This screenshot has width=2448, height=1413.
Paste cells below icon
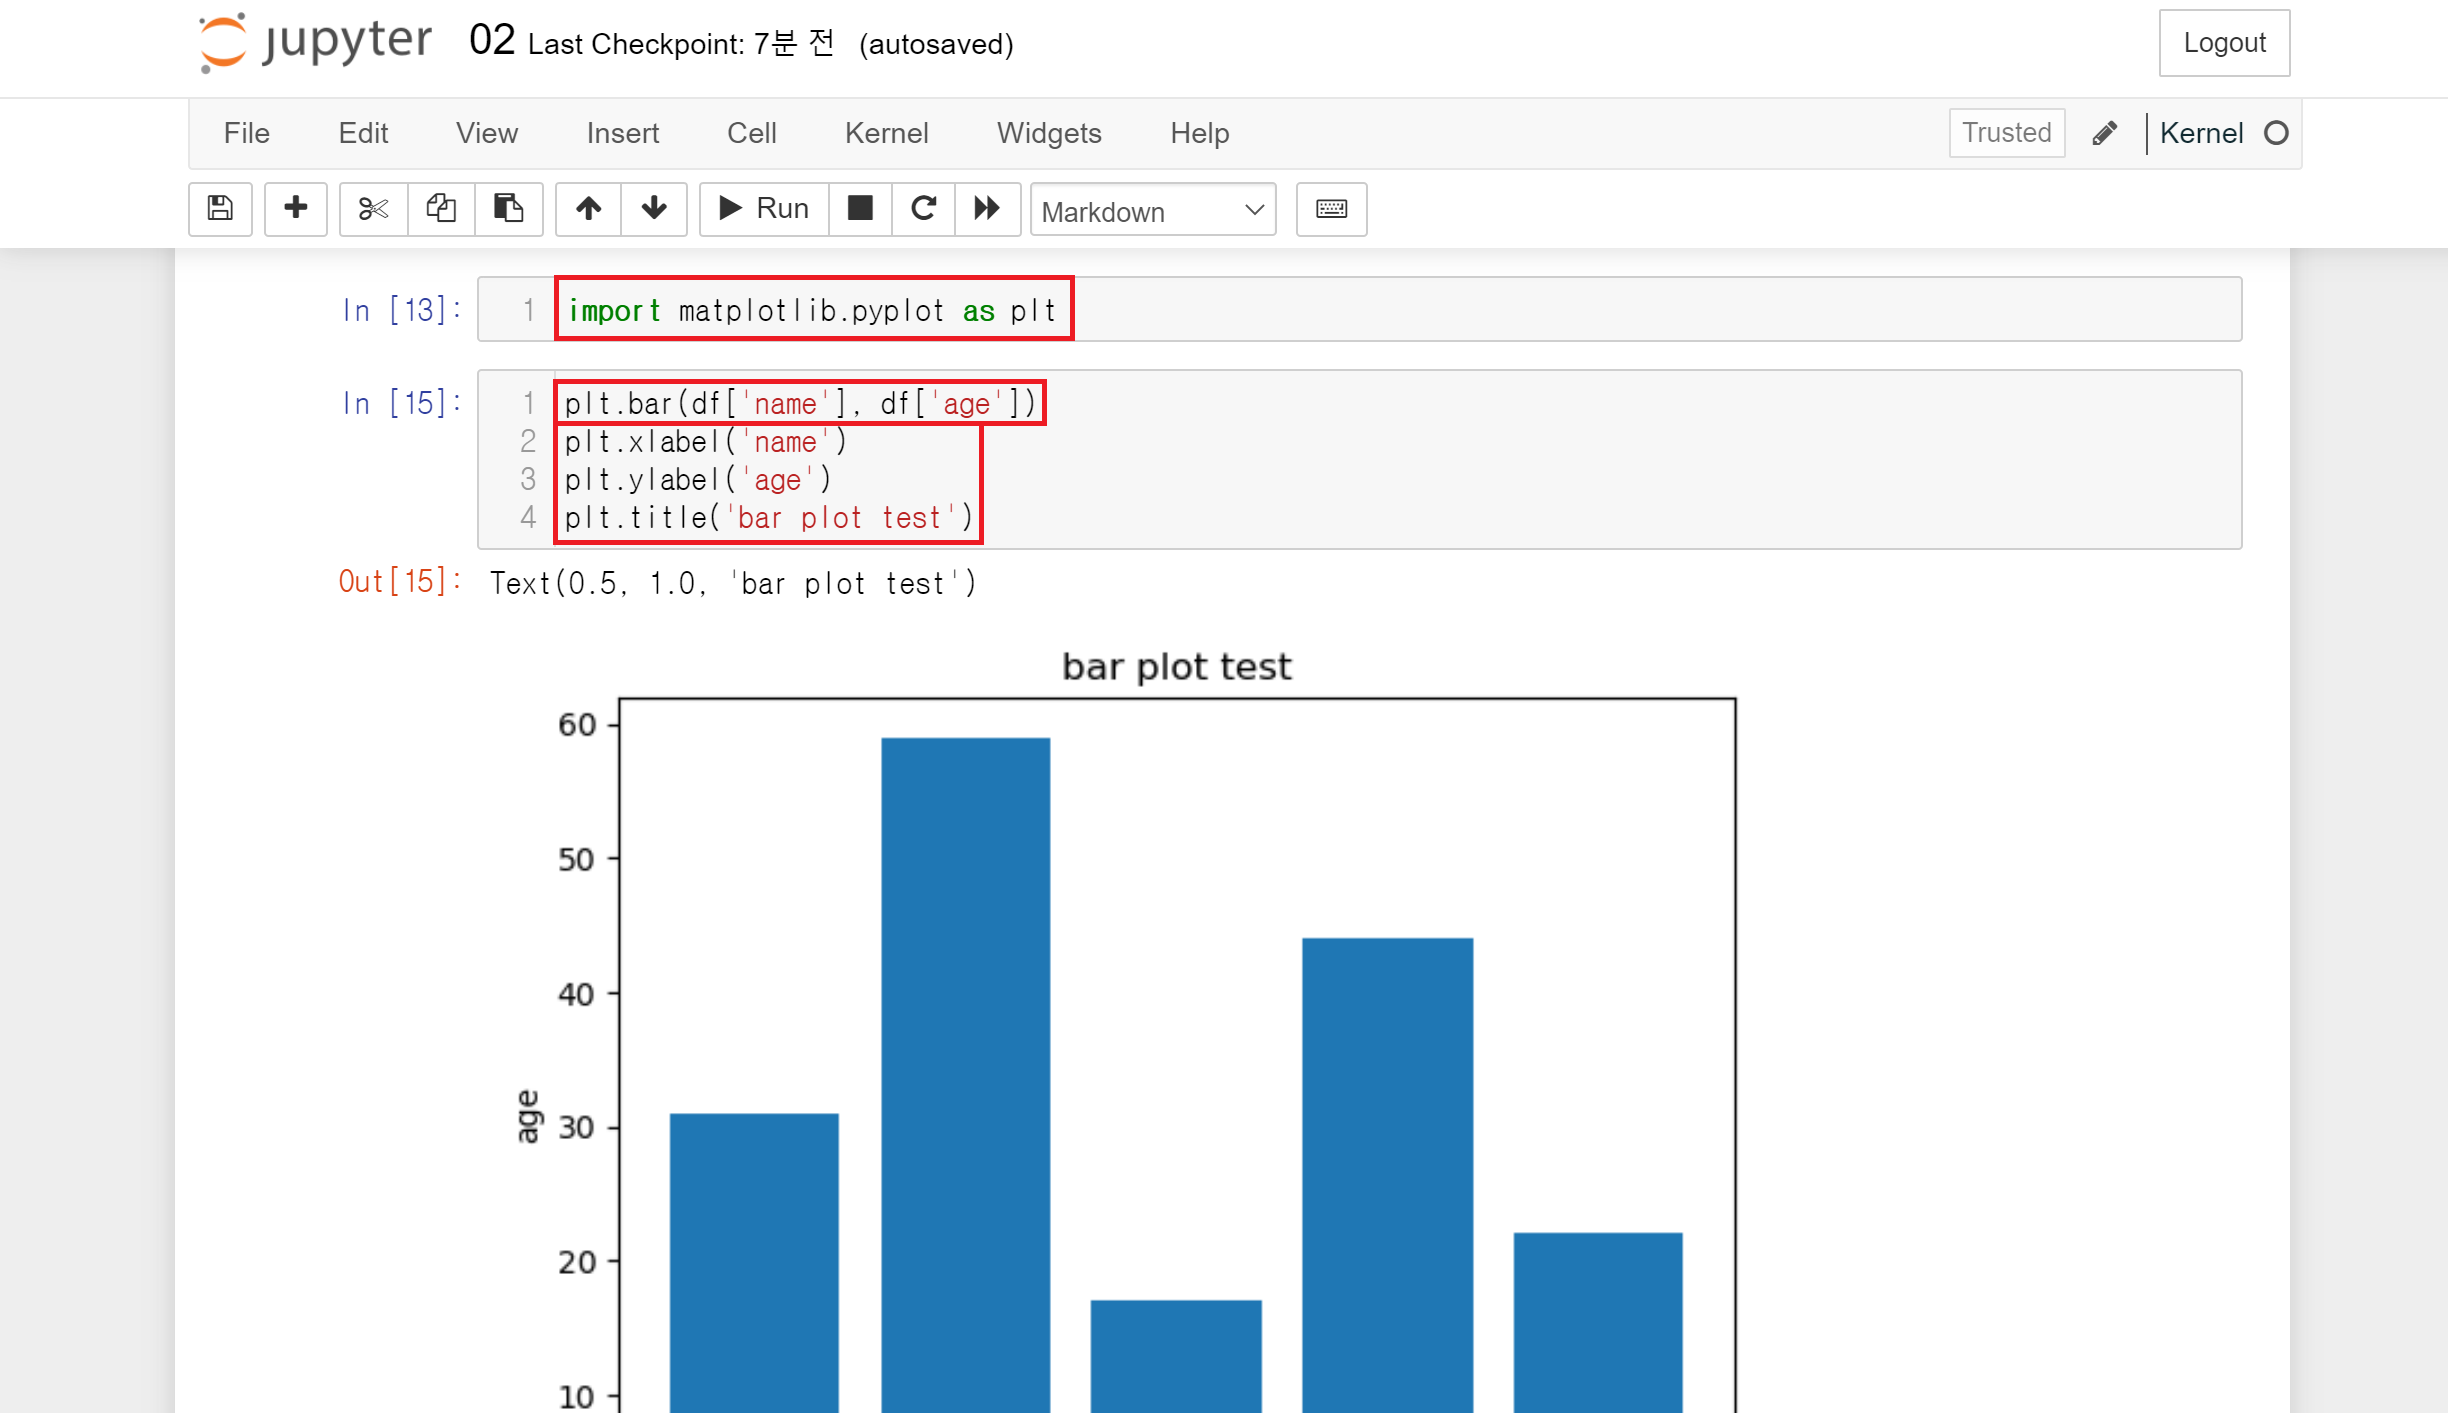(508, 208)
